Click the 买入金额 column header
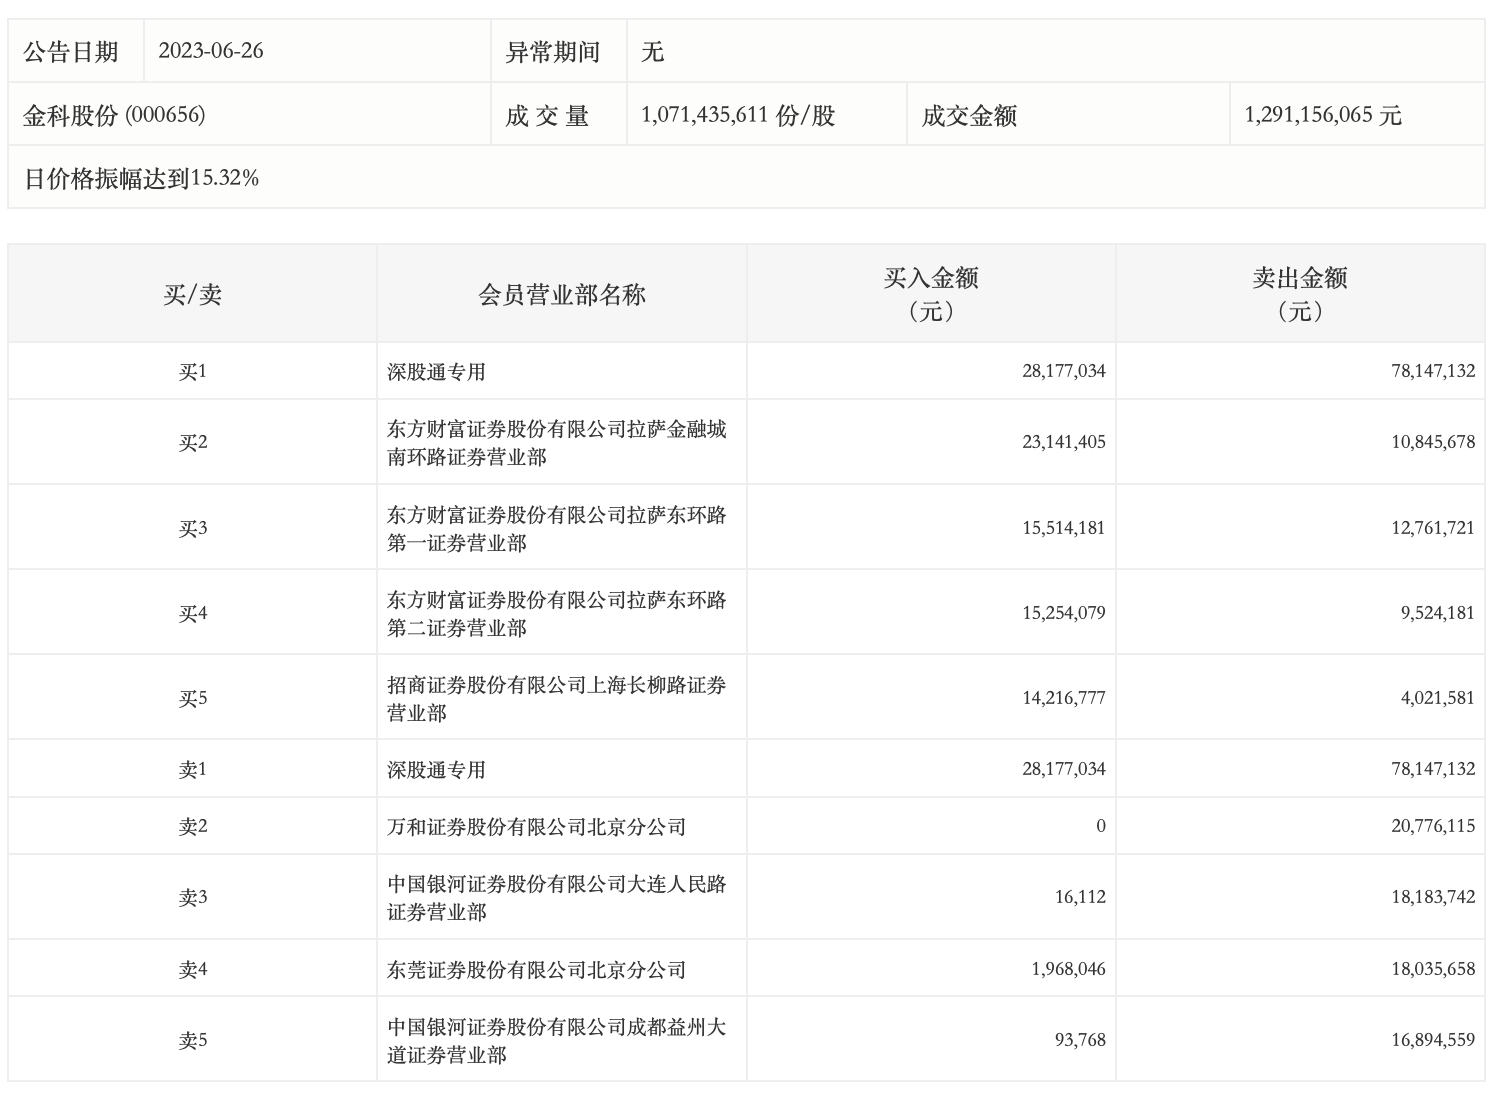The width and height of the screenshot is (1496, 1096). 931,294
